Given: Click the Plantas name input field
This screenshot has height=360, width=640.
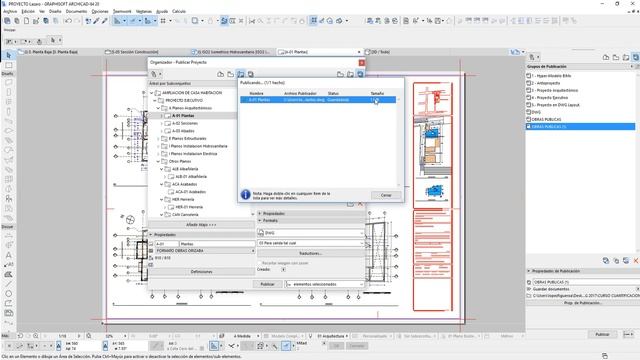Looking at the screenshot, I should click(x=217, y=244).
